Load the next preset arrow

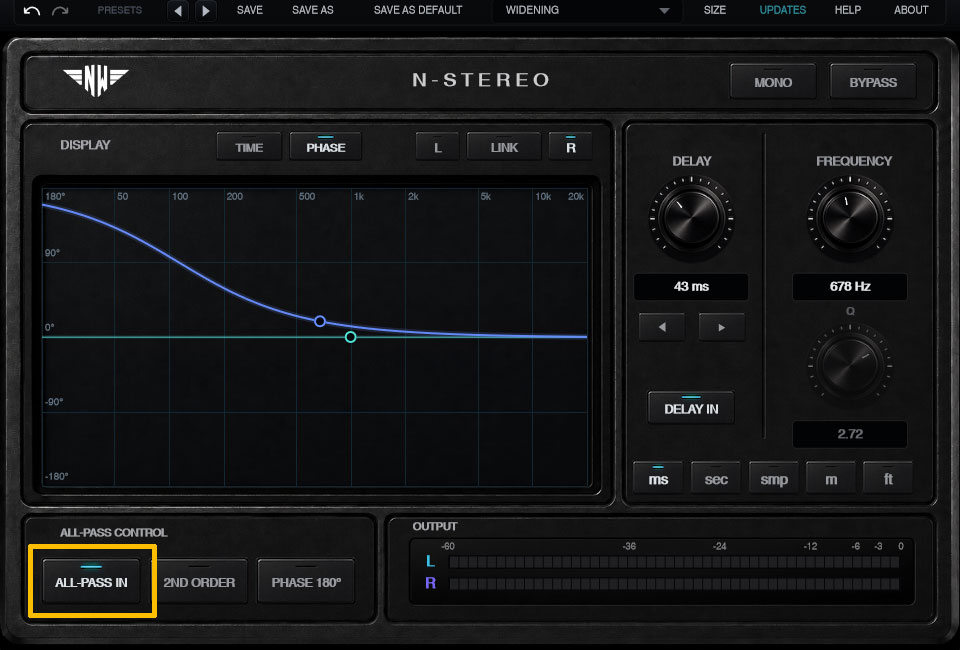tap(206, 10)
